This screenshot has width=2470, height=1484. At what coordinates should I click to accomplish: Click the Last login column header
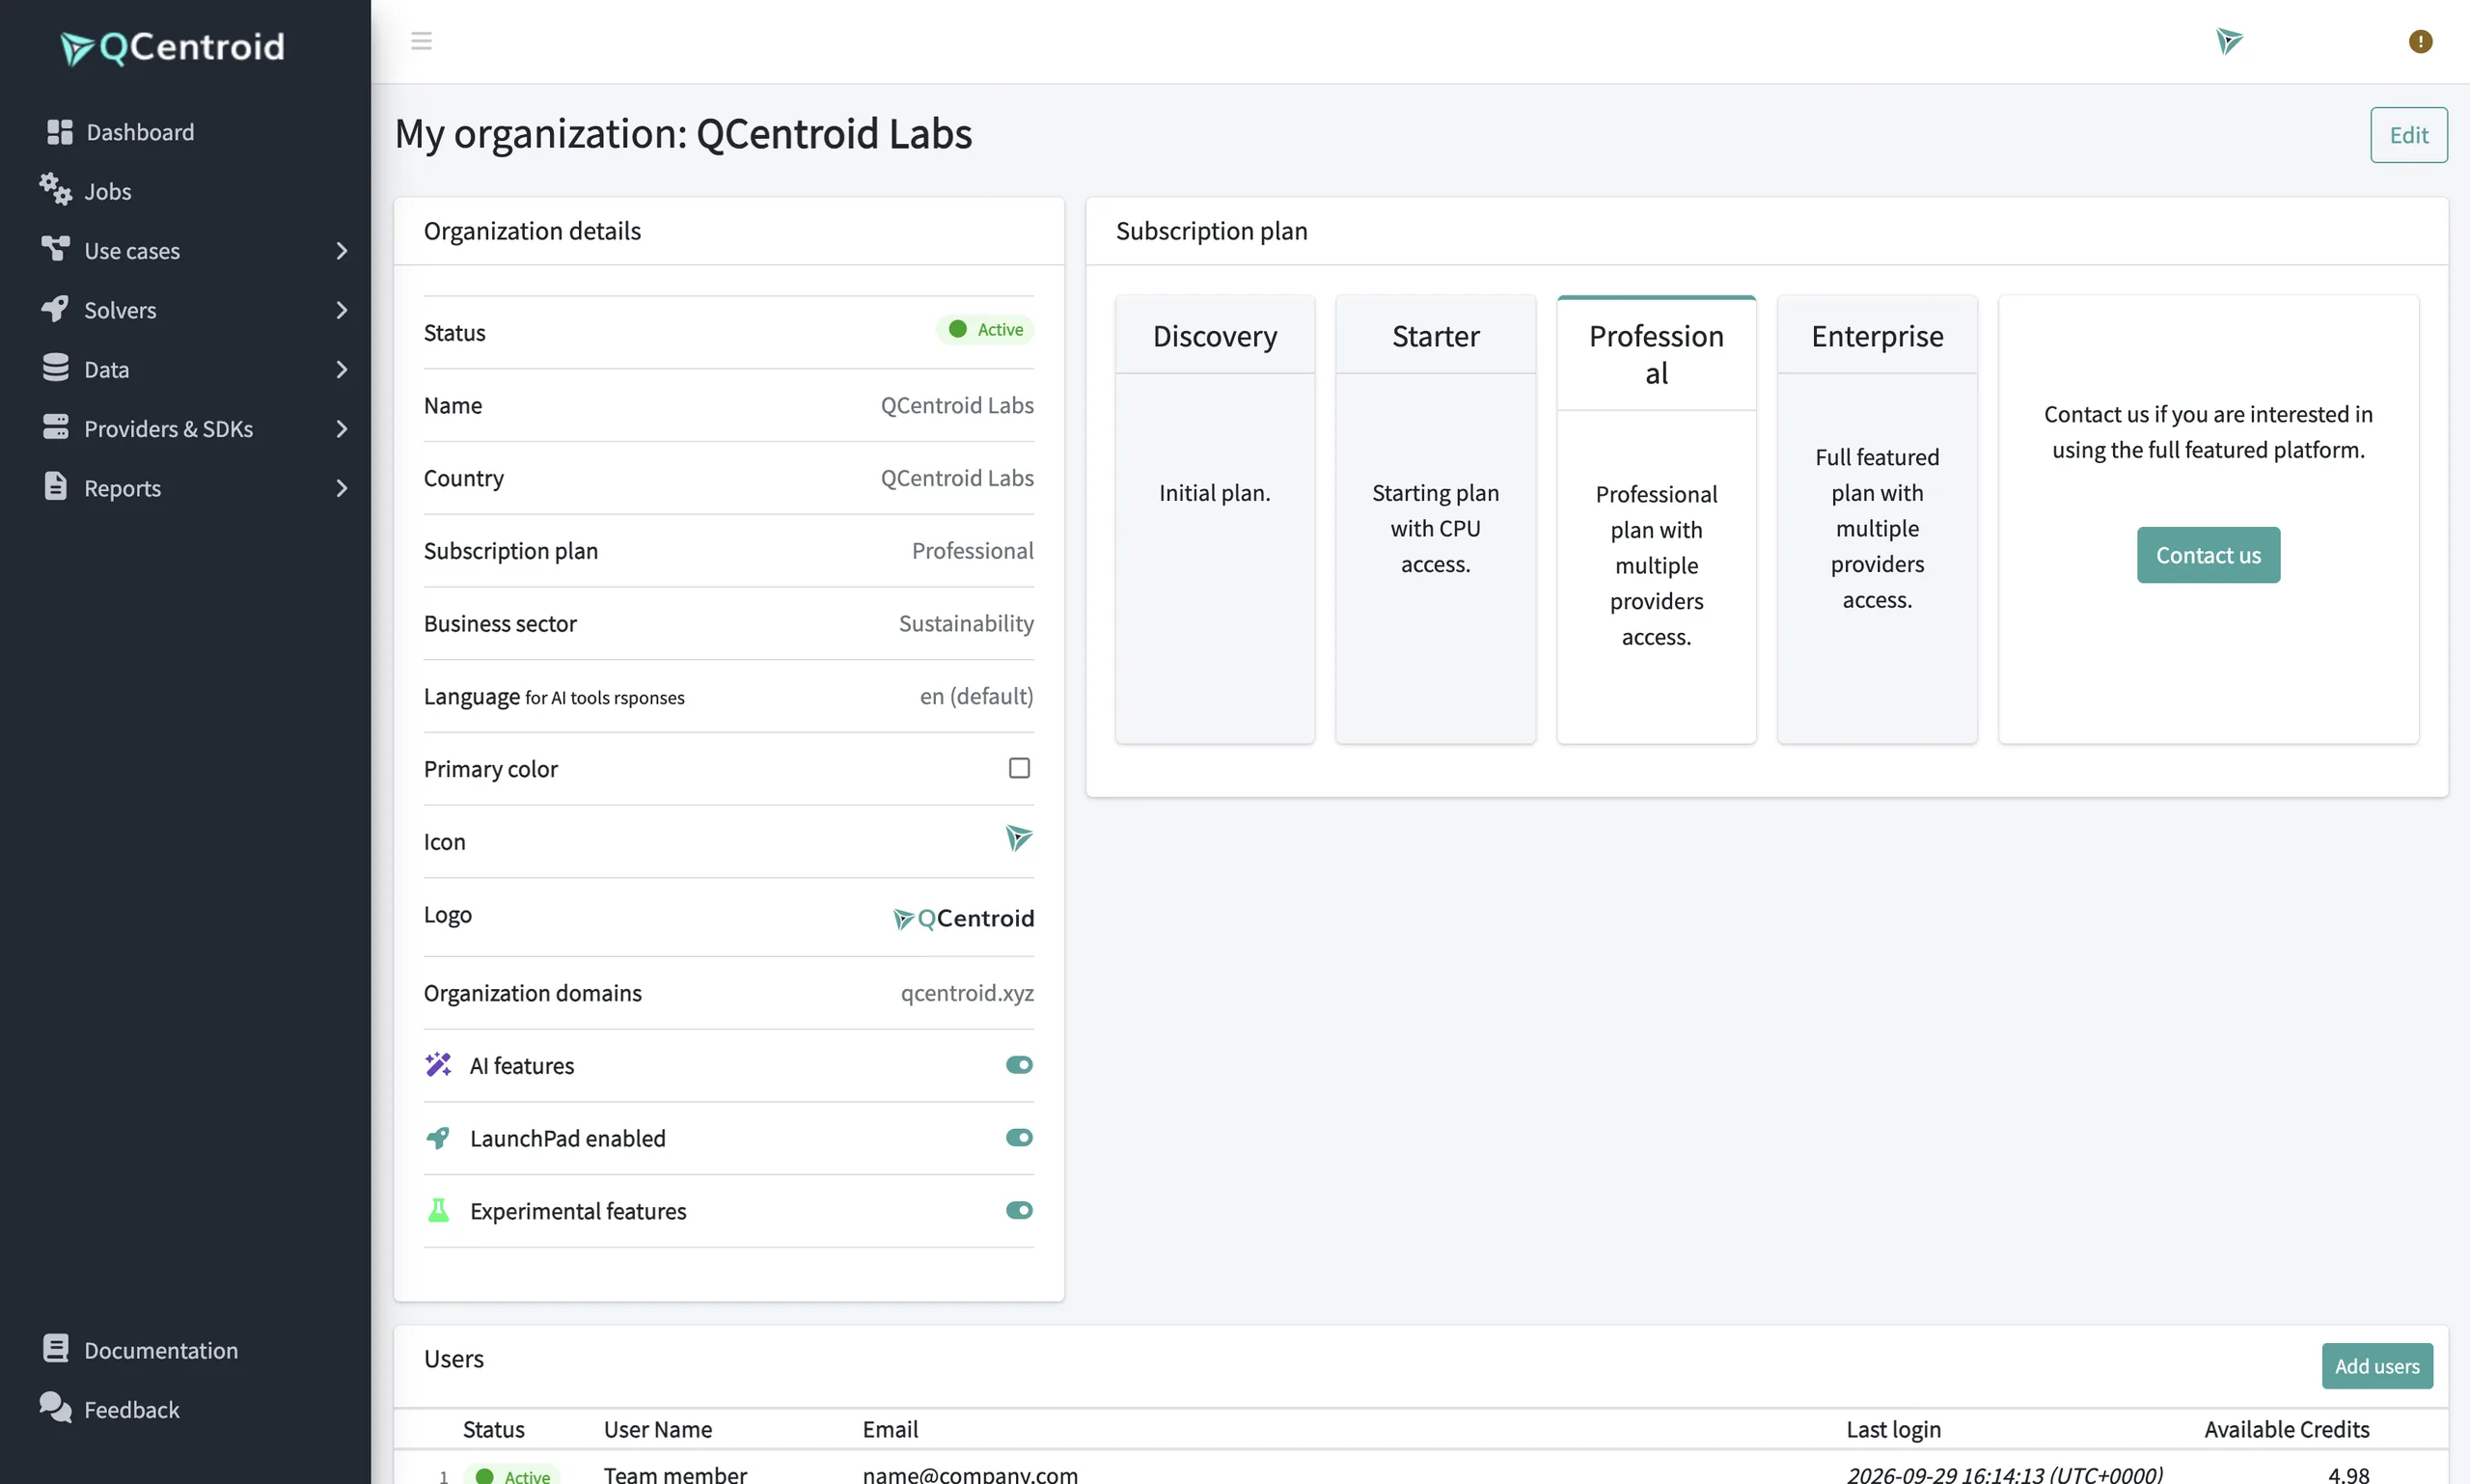coord(1893,1429)
